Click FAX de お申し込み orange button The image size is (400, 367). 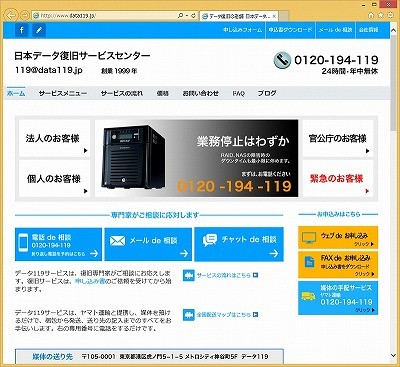tap(338, 265)
